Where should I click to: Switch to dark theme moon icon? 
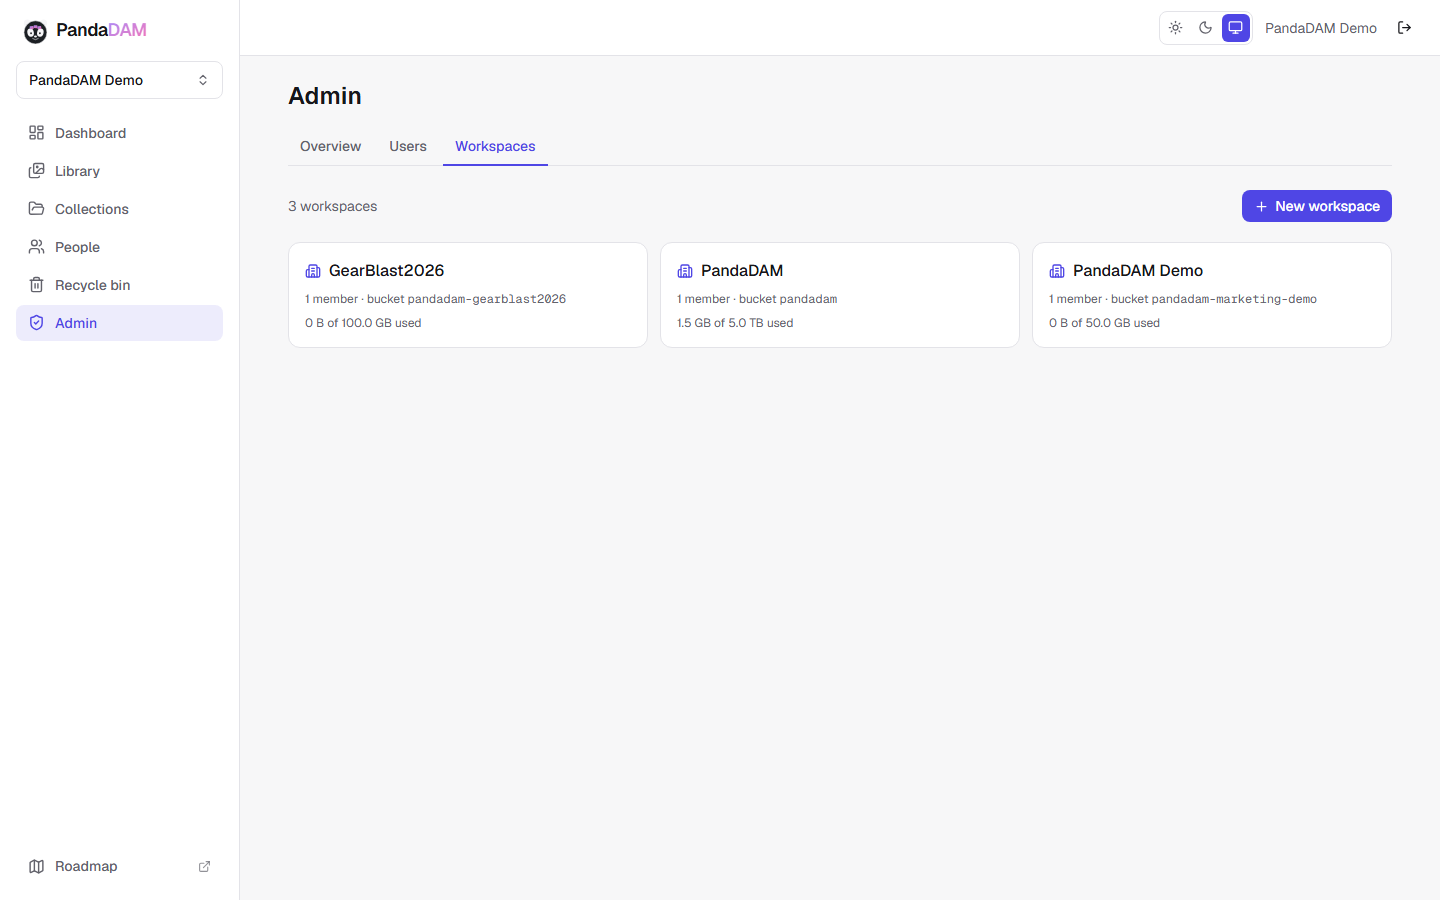coord(1206,28)
